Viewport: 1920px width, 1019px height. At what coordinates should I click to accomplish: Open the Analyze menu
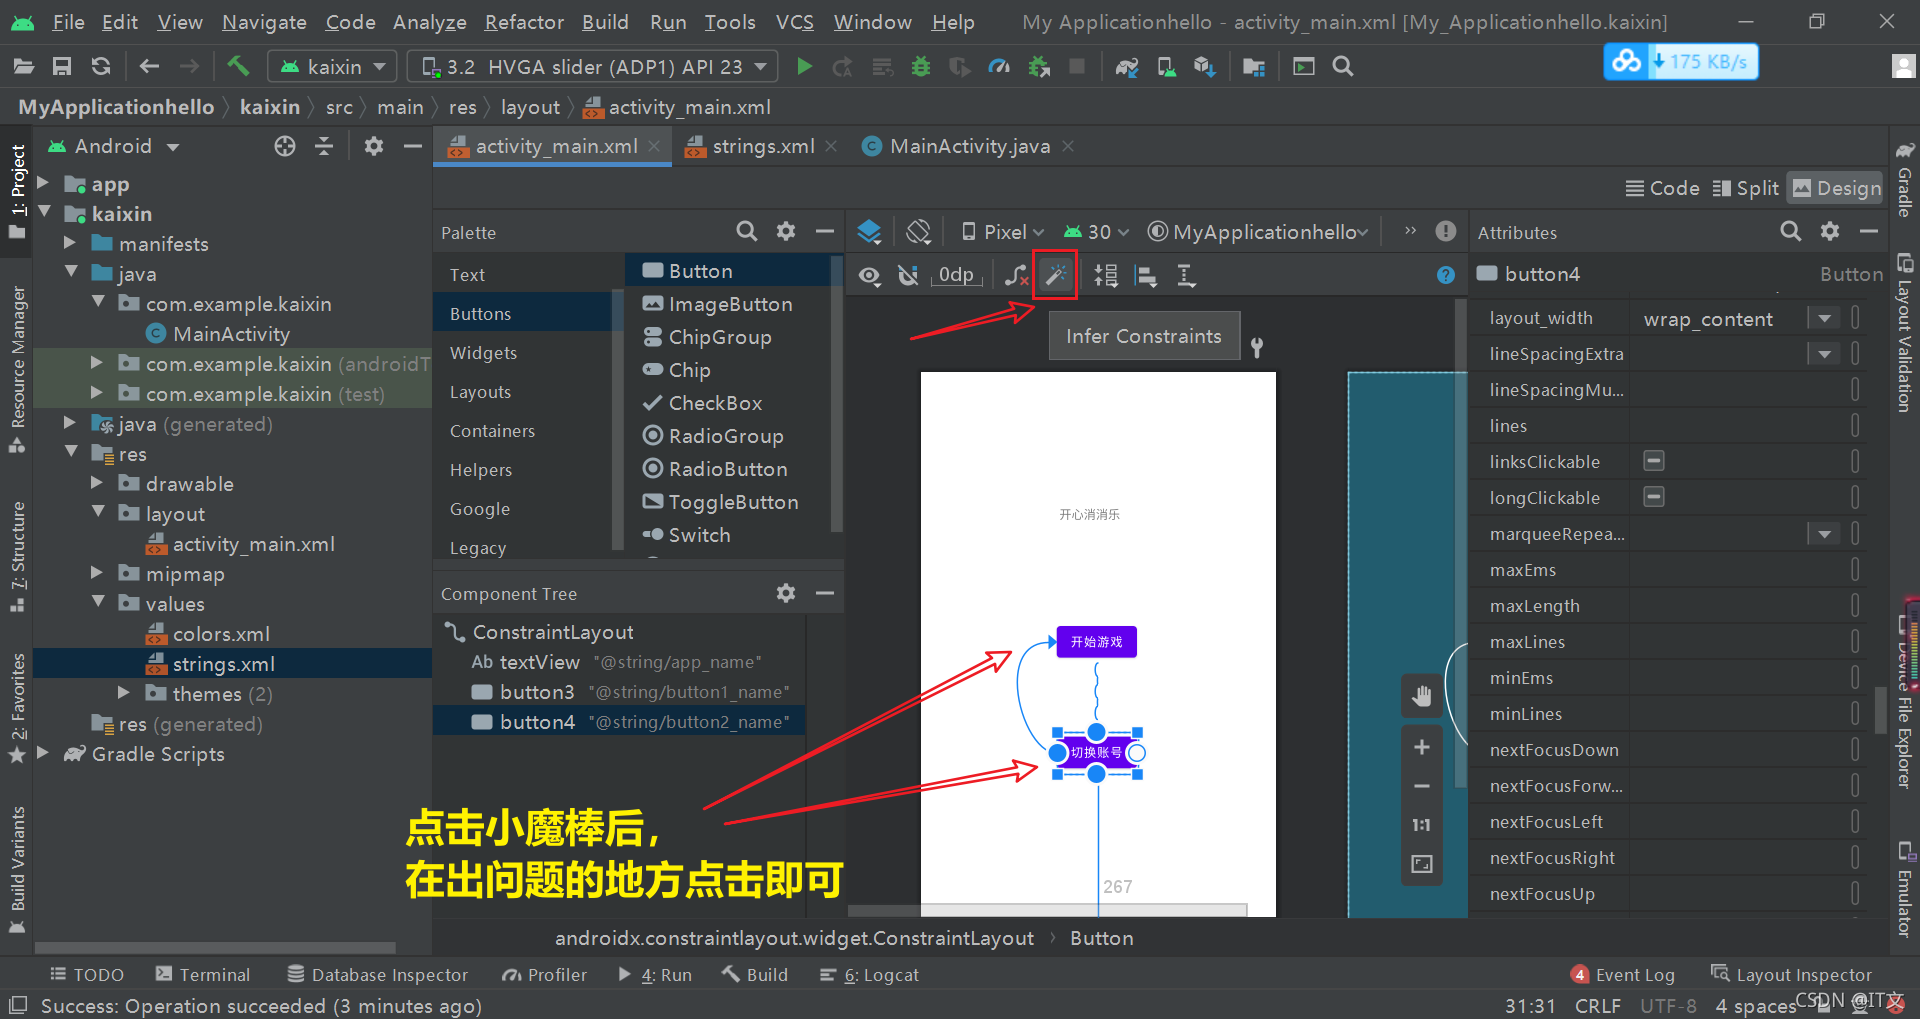coord(429,22)
